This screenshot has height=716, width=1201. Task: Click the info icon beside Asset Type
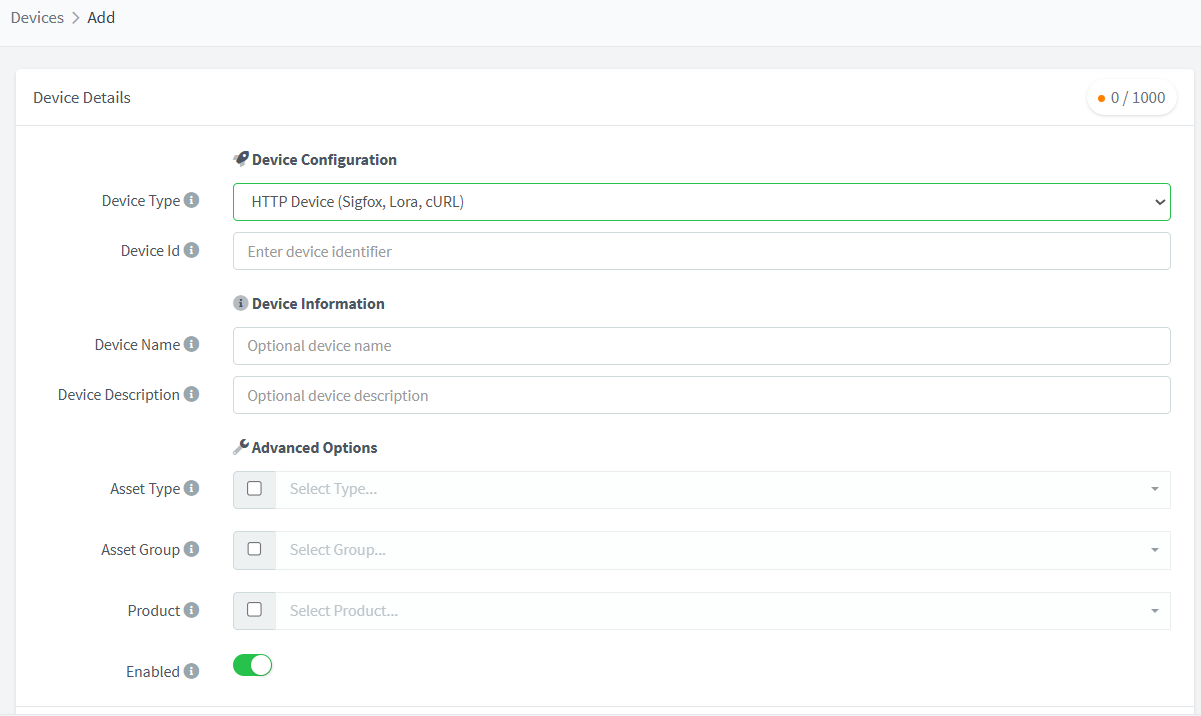[x=191, y=489]
